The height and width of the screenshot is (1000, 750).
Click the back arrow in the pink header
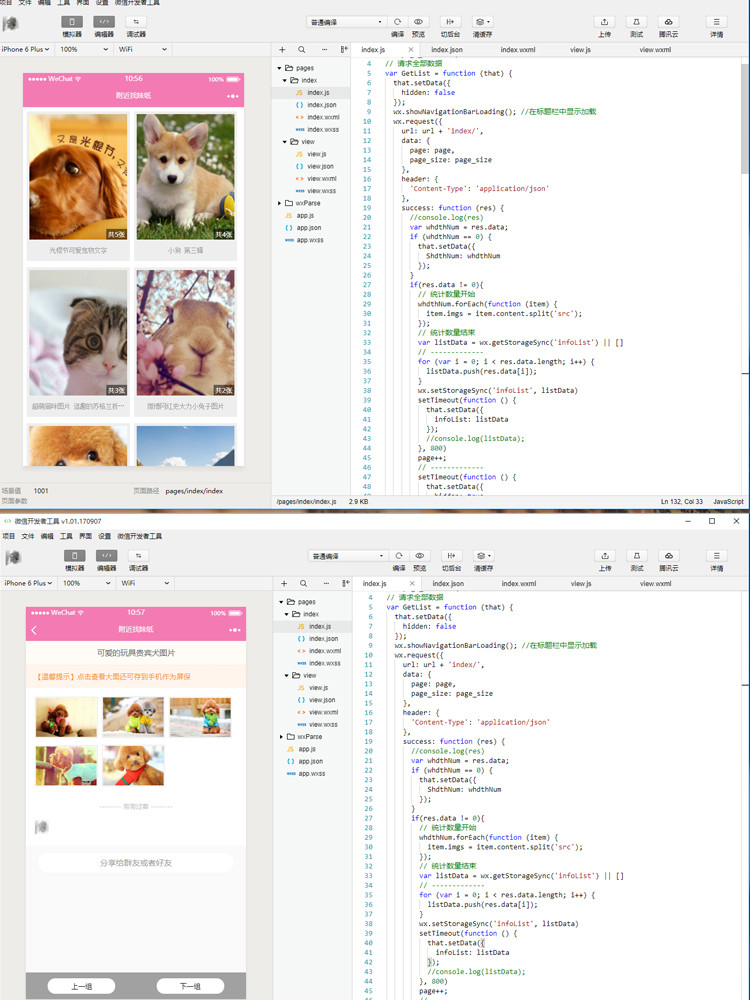[35, 629]
